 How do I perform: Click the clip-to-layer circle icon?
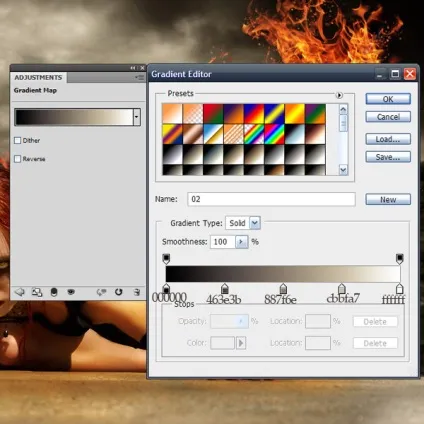(54, 292)
